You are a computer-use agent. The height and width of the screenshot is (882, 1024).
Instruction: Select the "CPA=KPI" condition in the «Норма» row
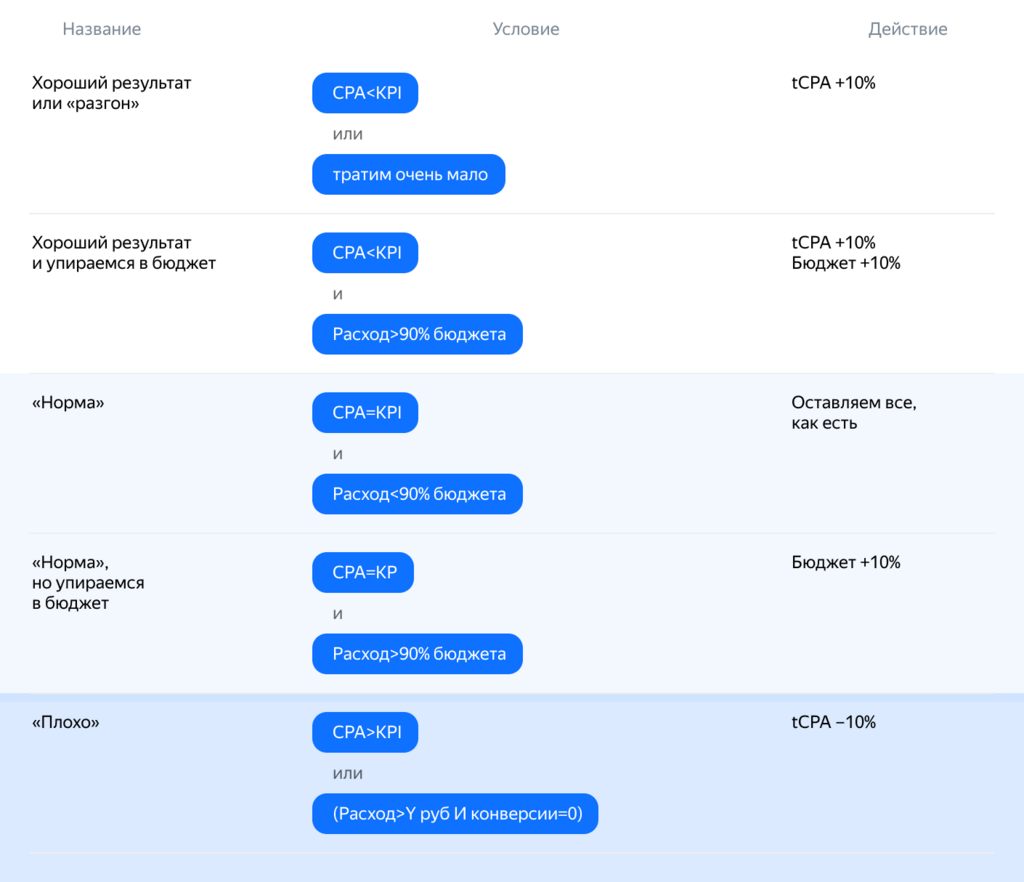pos(365,413)
